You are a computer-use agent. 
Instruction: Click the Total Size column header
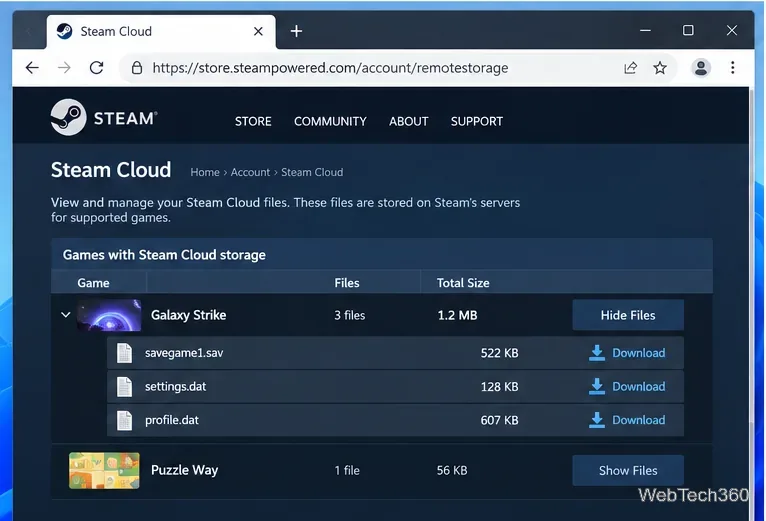(463, 283)
